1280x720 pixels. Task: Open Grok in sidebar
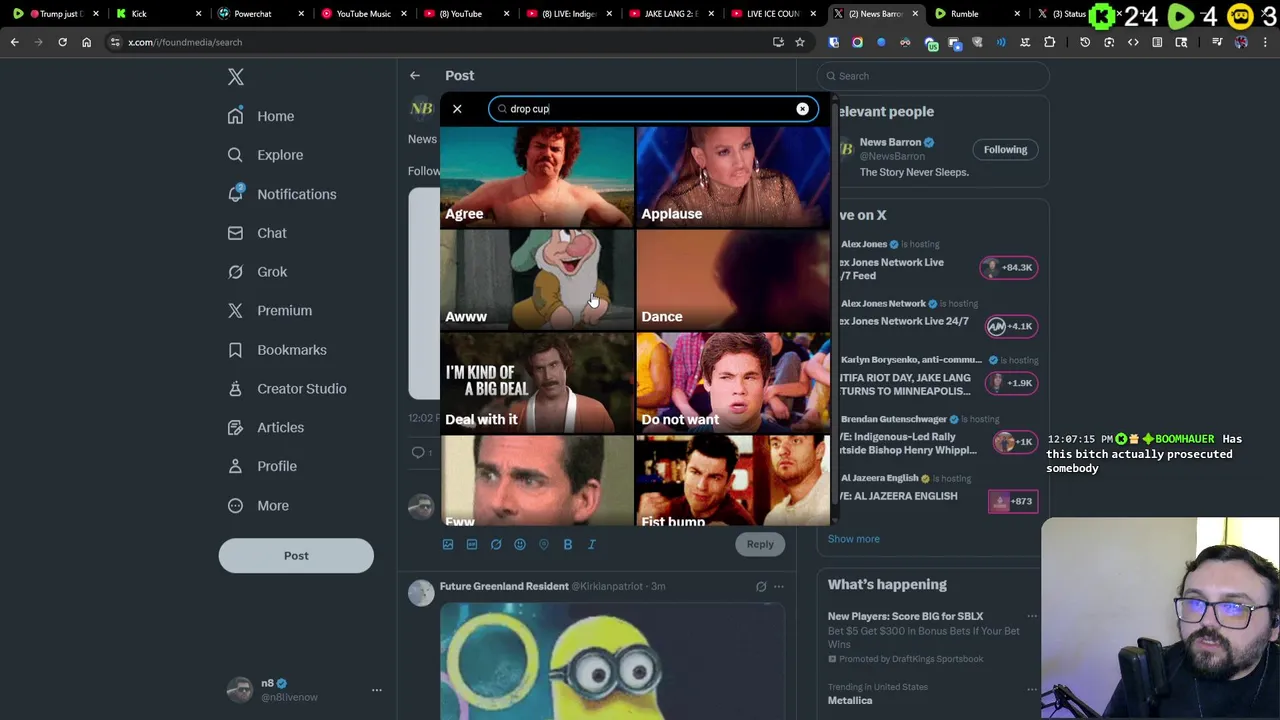257,272
